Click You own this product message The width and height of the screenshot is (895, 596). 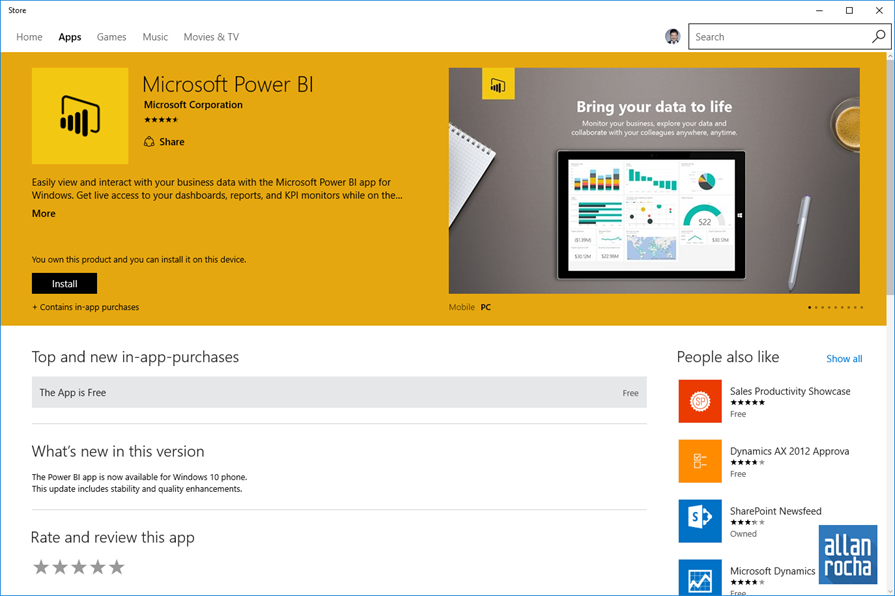[x=139, y=260]
